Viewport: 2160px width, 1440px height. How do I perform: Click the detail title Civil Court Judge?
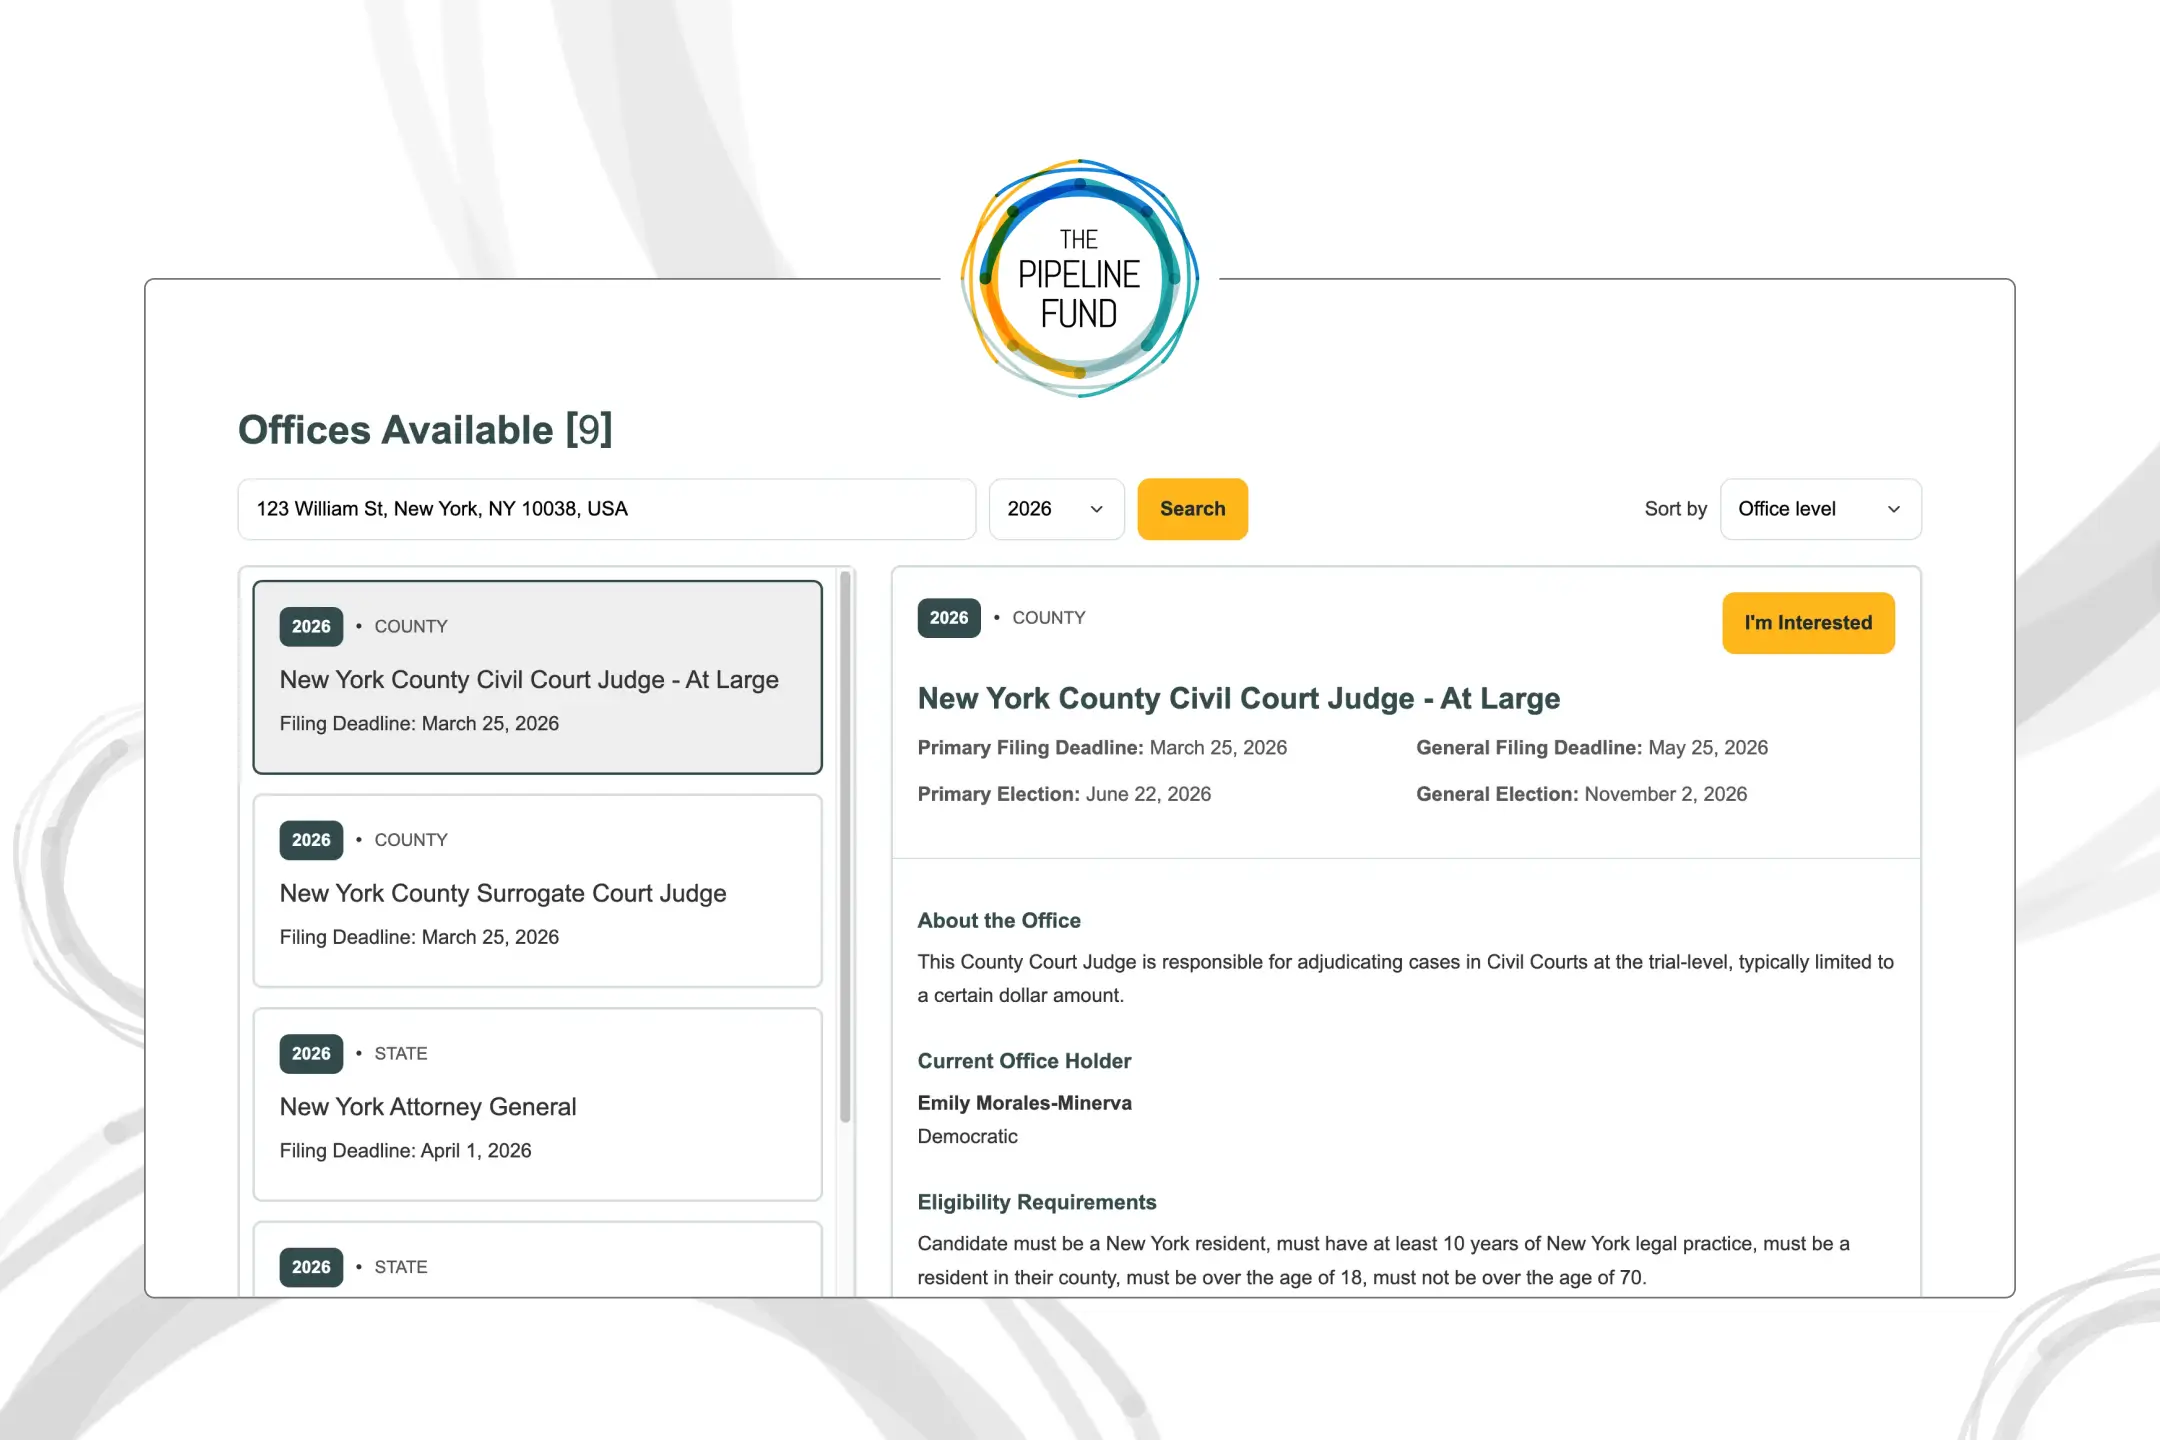pyautogui.click(x=1238, y=698)
